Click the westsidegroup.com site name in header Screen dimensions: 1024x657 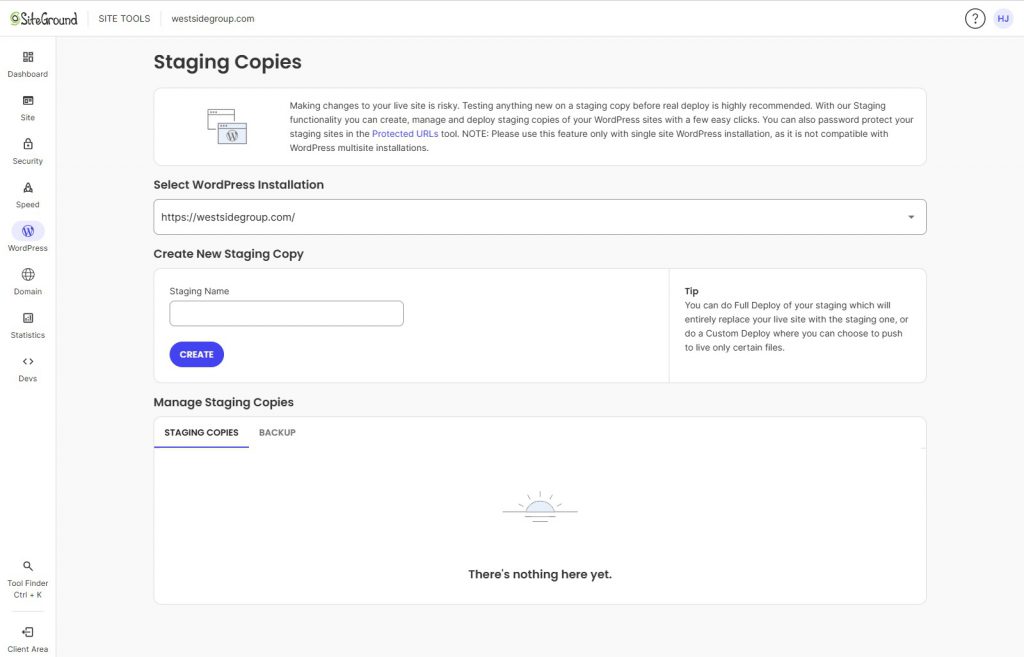pyautogui.click(x=213, y=19)
